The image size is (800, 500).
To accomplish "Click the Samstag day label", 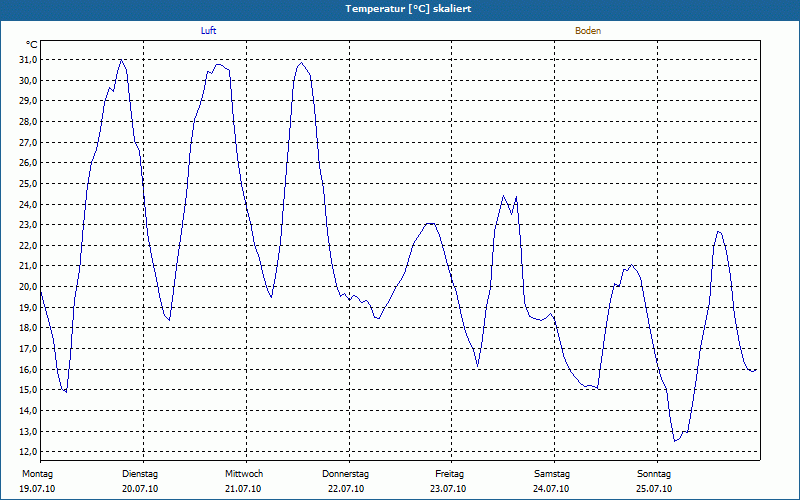I will [552, 474].
